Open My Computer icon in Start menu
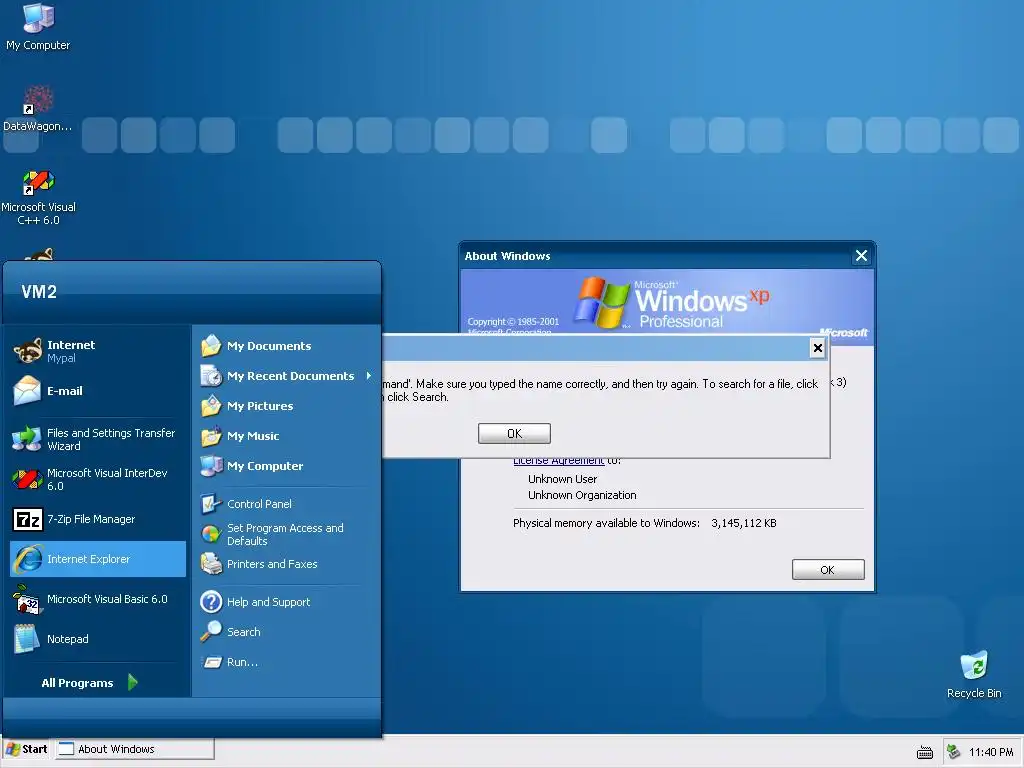The width and height of the screenshot is (1024, 768). 211,466
